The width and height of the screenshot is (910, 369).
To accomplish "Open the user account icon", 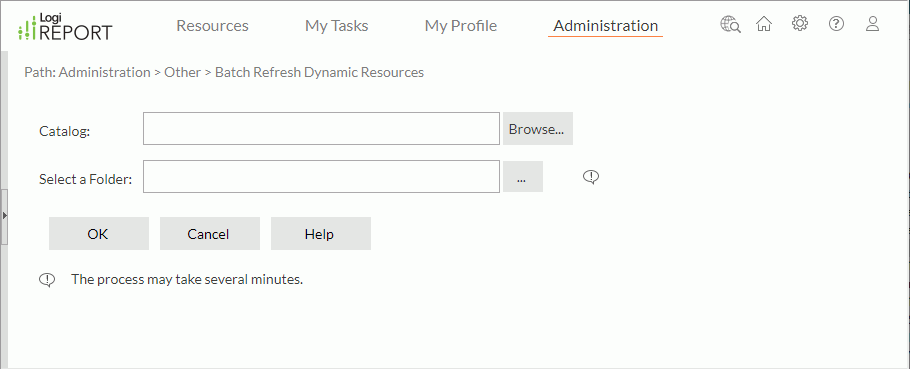I will click(872, 24).
